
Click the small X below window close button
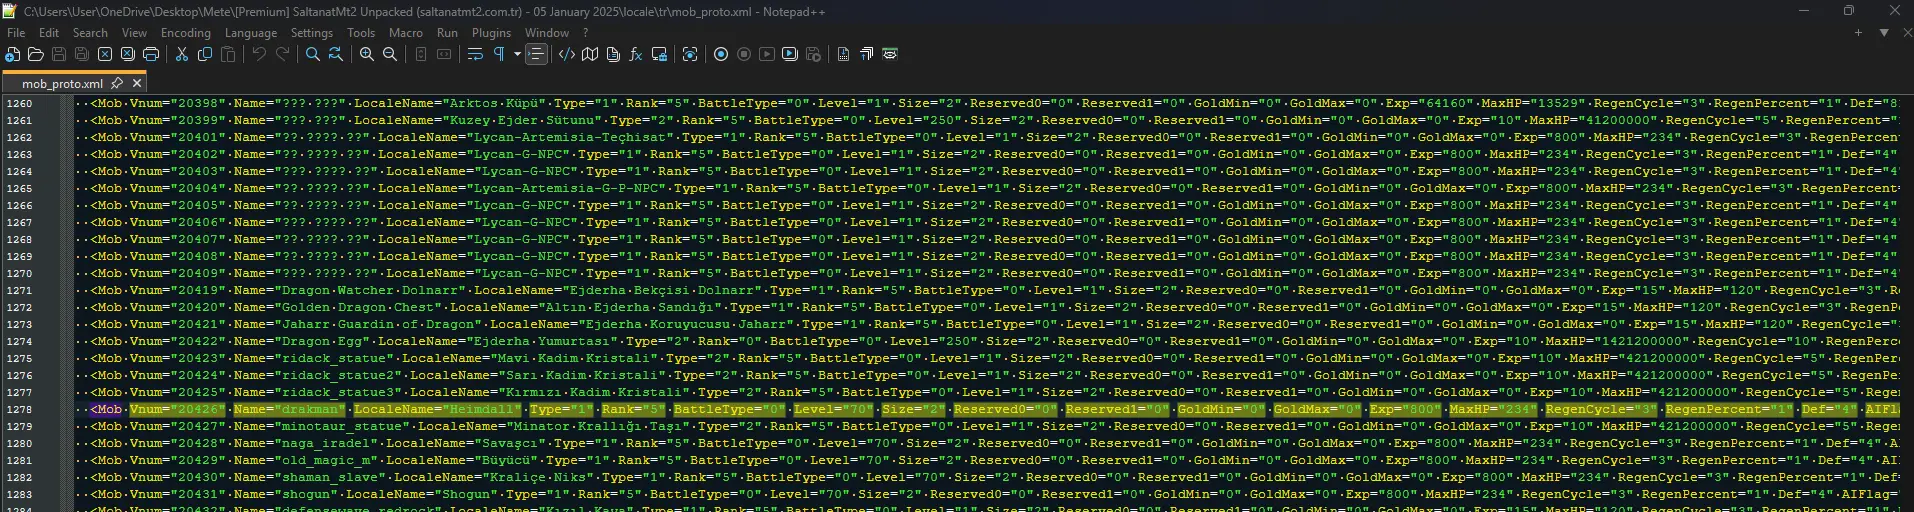[x=1907, y=33]
